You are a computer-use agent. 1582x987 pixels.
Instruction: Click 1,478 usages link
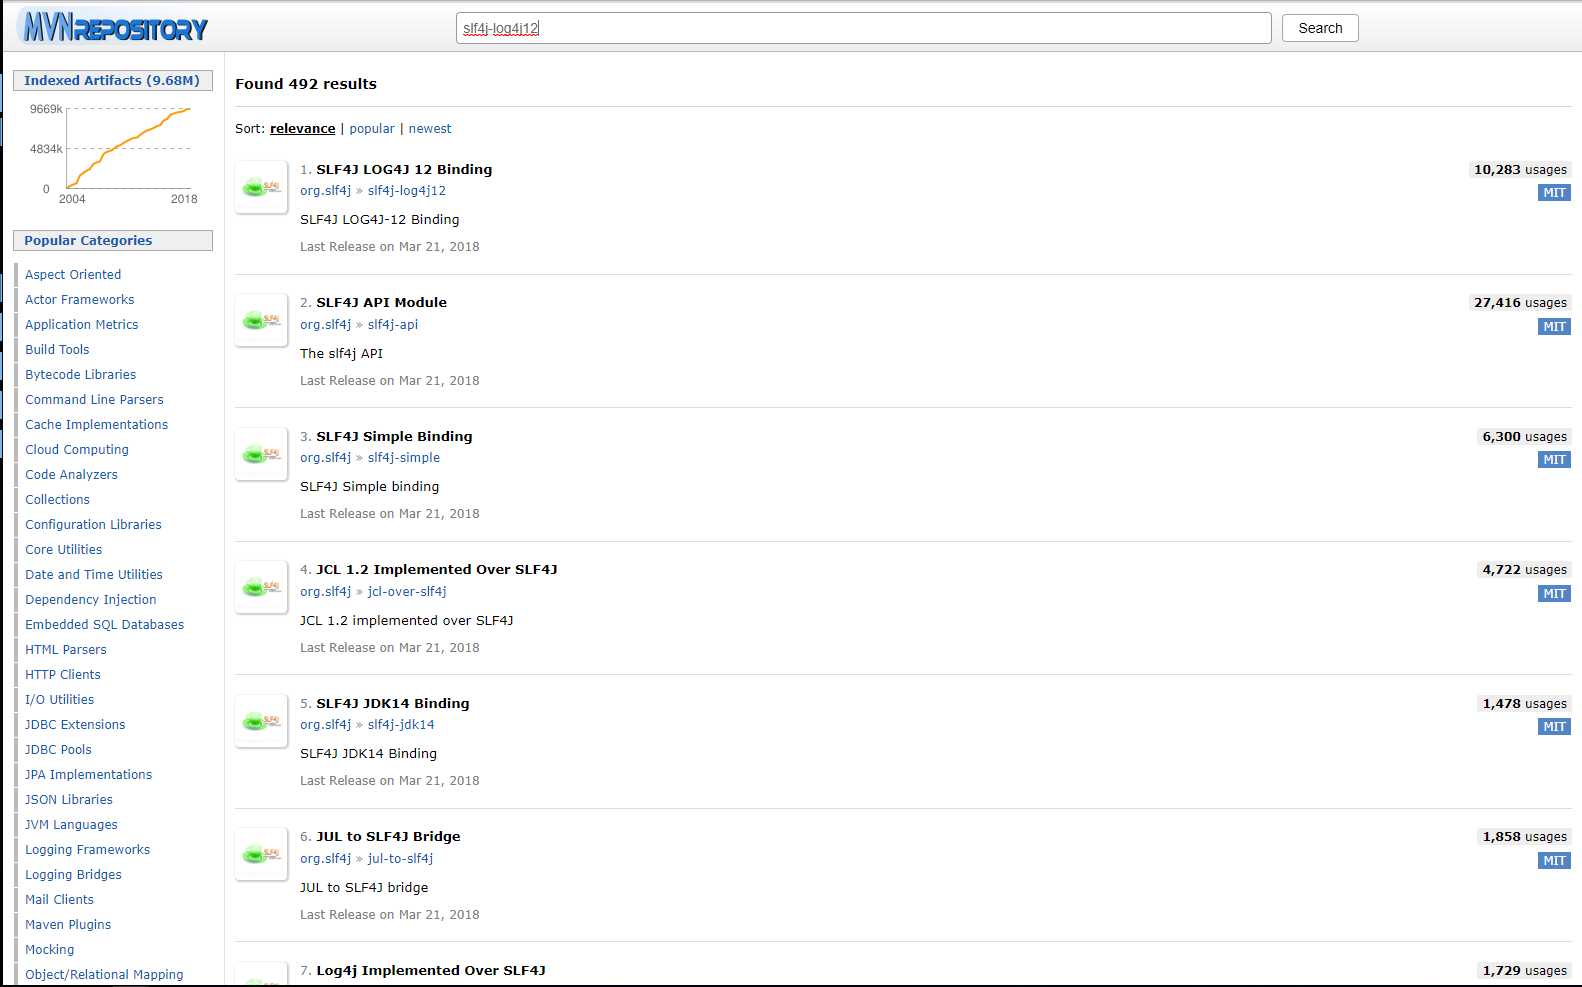tap(1524, 704)
